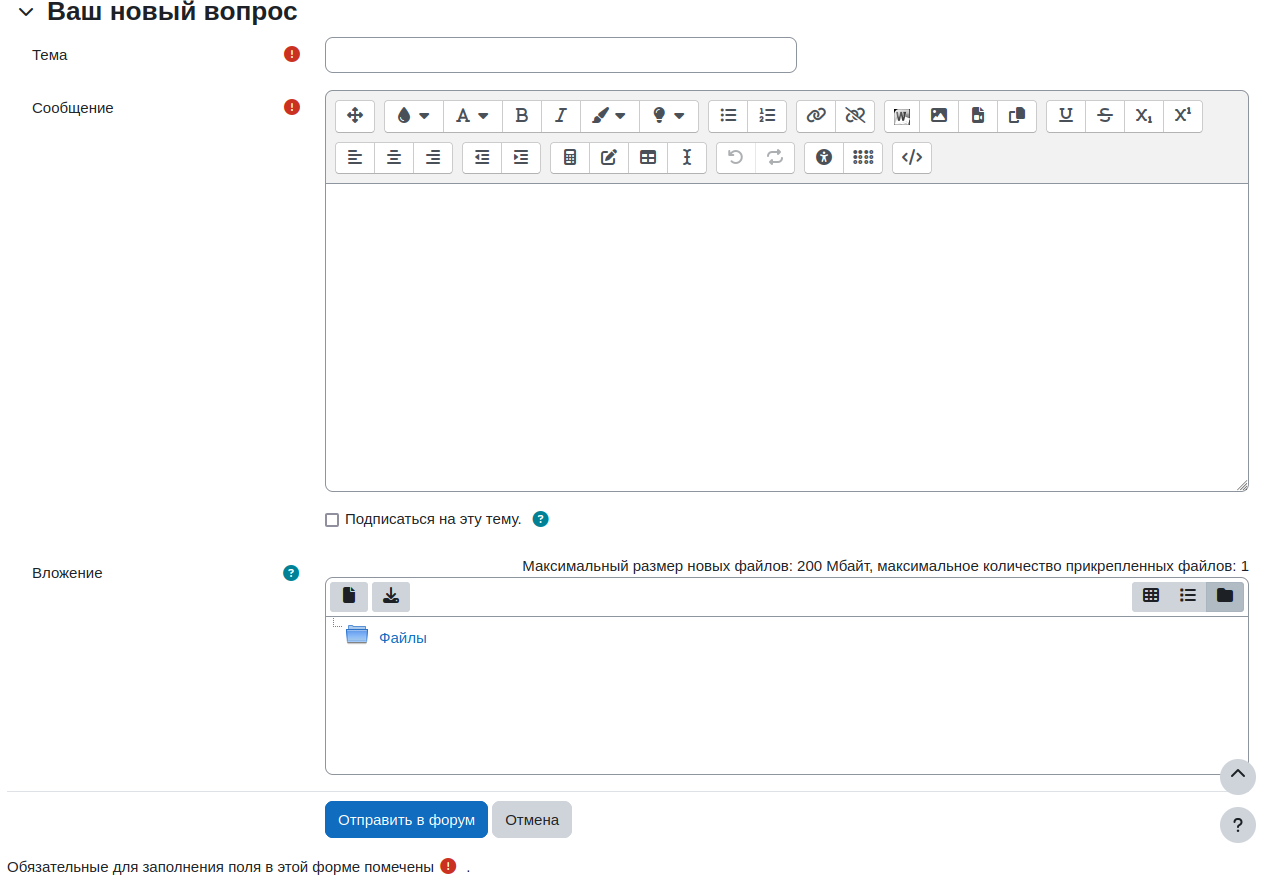Screen dimensions: 1269x875
Task: Increase paragraph indent
Action: click(x=521, y=158)
